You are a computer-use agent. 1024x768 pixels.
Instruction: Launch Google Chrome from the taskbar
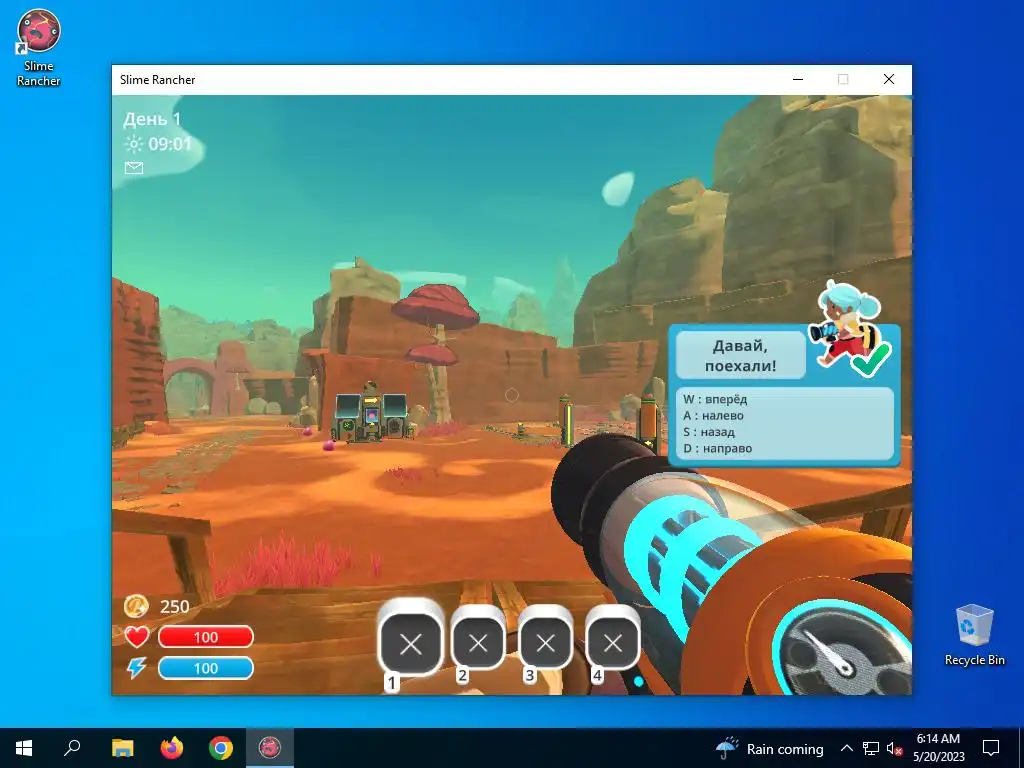[221, 748]
